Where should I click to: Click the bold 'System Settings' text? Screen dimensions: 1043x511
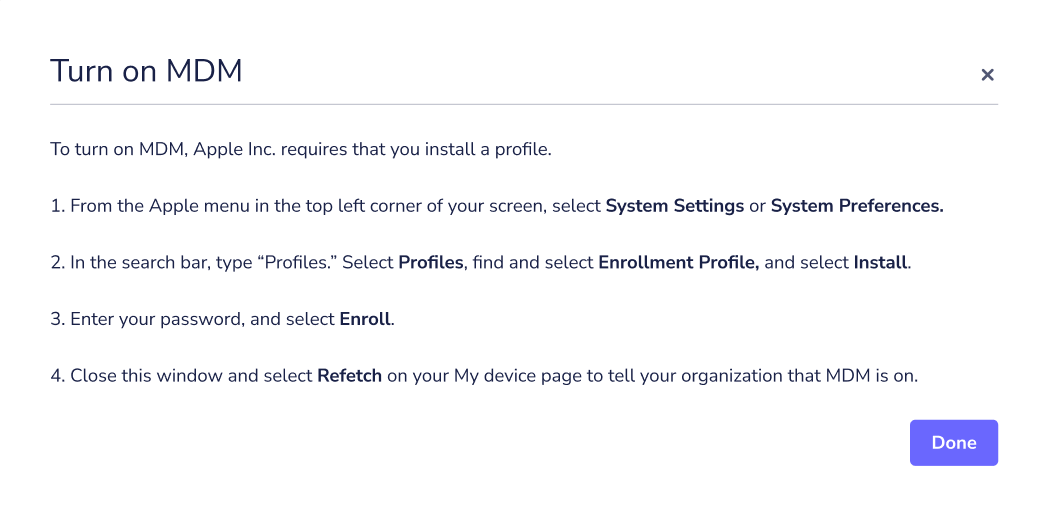click(674, 206)
